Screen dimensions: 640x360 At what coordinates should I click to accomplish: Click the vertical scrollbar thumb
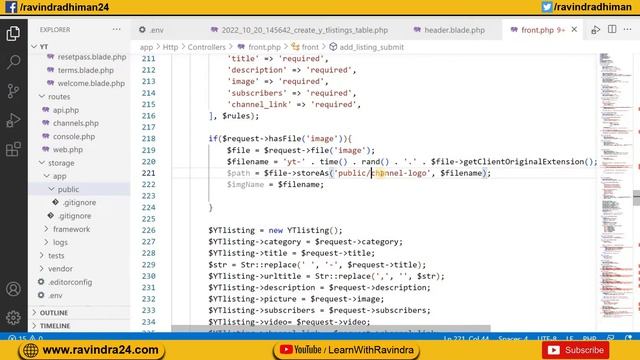[636, 198]
